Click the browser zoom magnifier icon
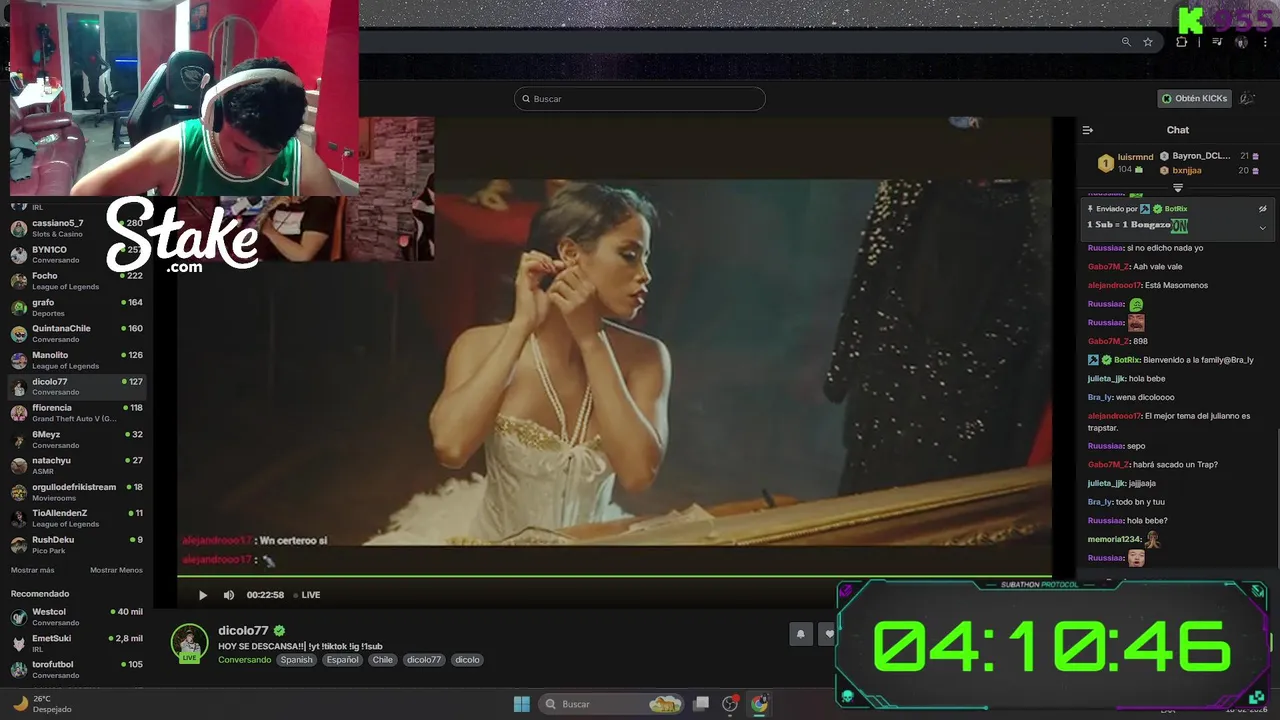This screenshot has height=720, width=1280. click(x=1126, y=42)
